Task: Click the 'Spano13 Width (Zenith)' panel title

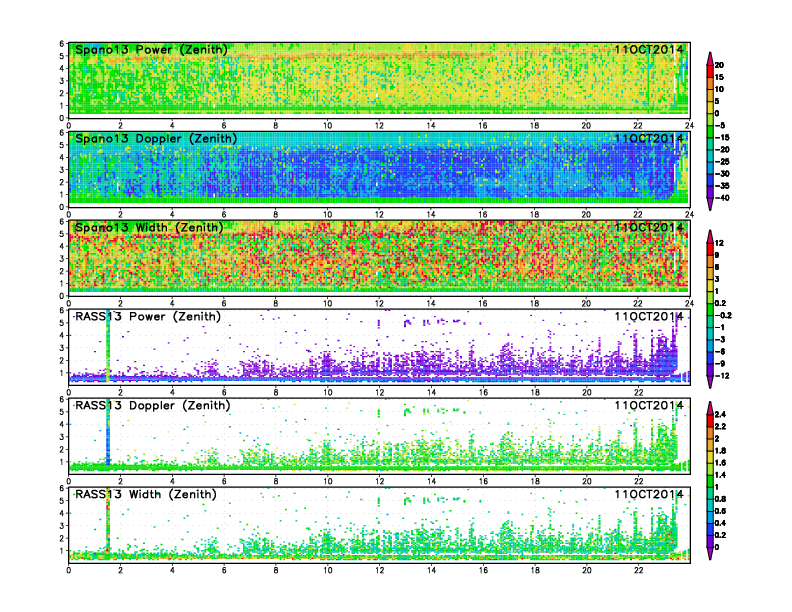Action: [149, 227]
